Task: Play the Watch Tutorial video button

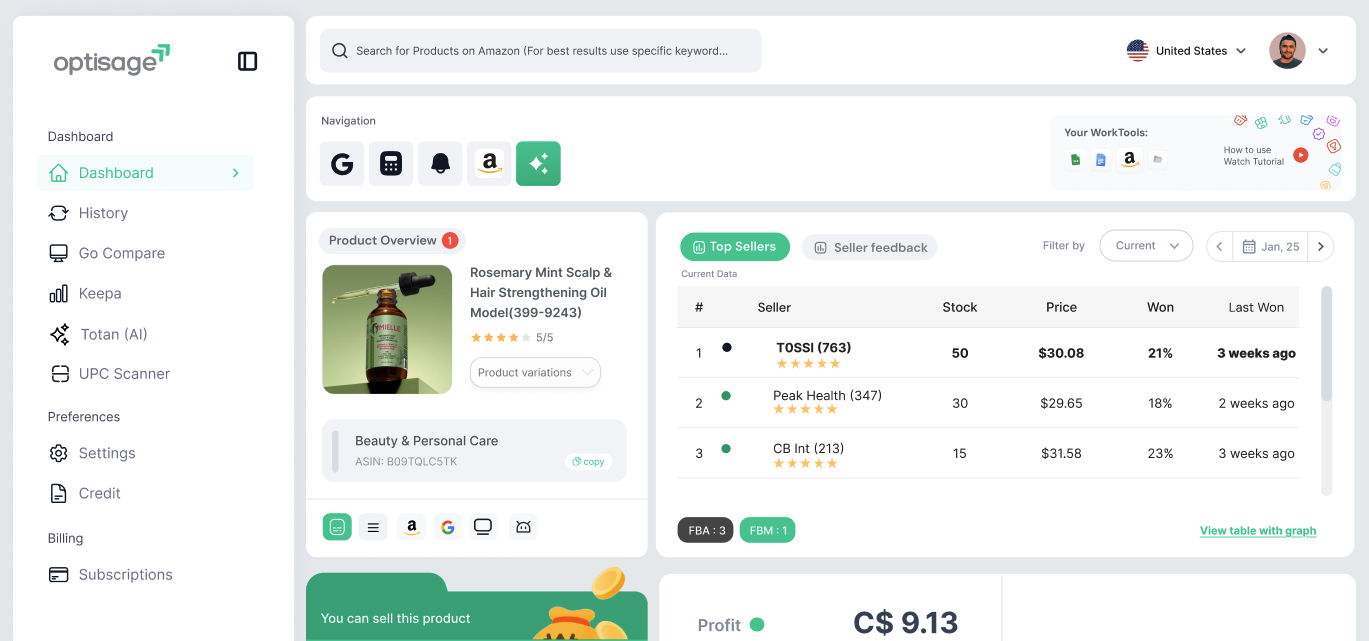Action: (1300, 155)
